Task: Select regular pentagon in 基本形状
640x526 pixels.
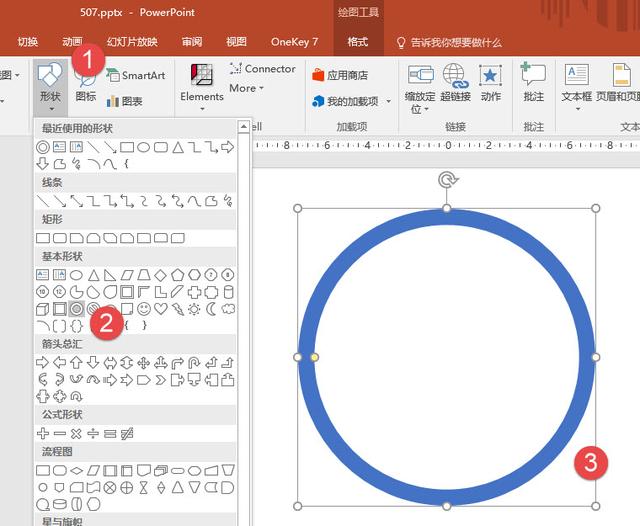Action: (177, 275)
